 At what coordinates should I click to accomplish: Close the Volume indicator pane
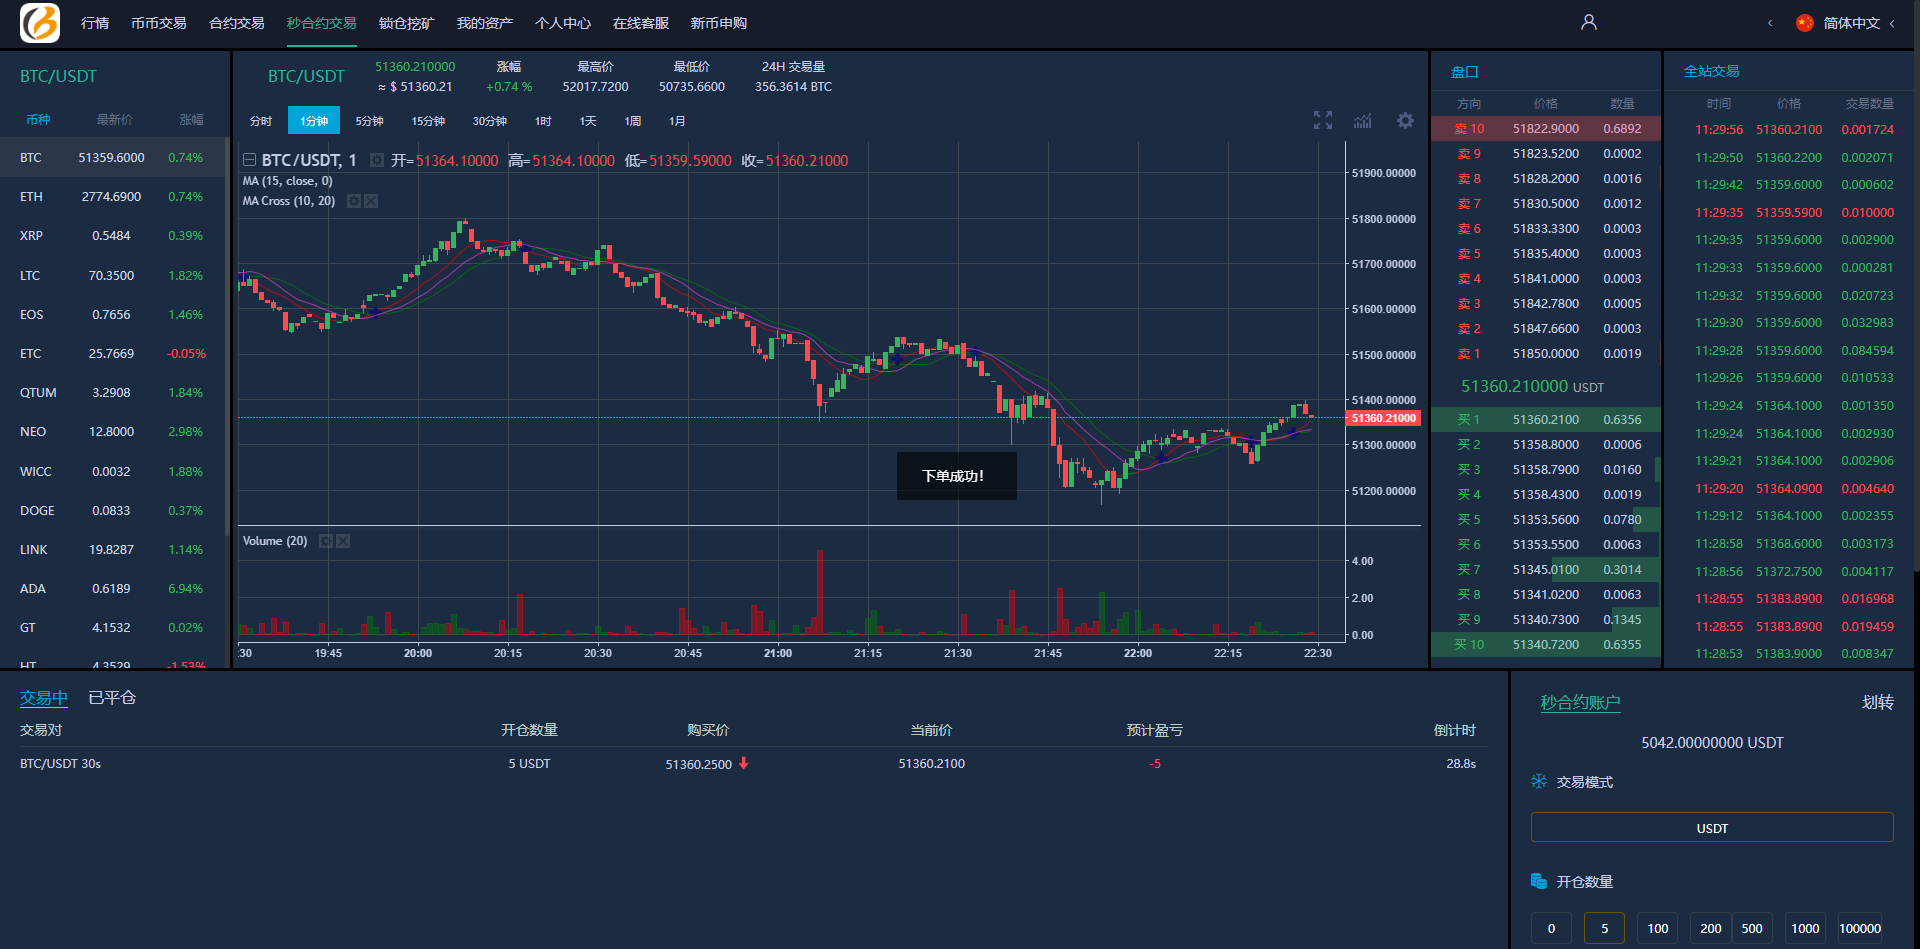pos(343,541)
